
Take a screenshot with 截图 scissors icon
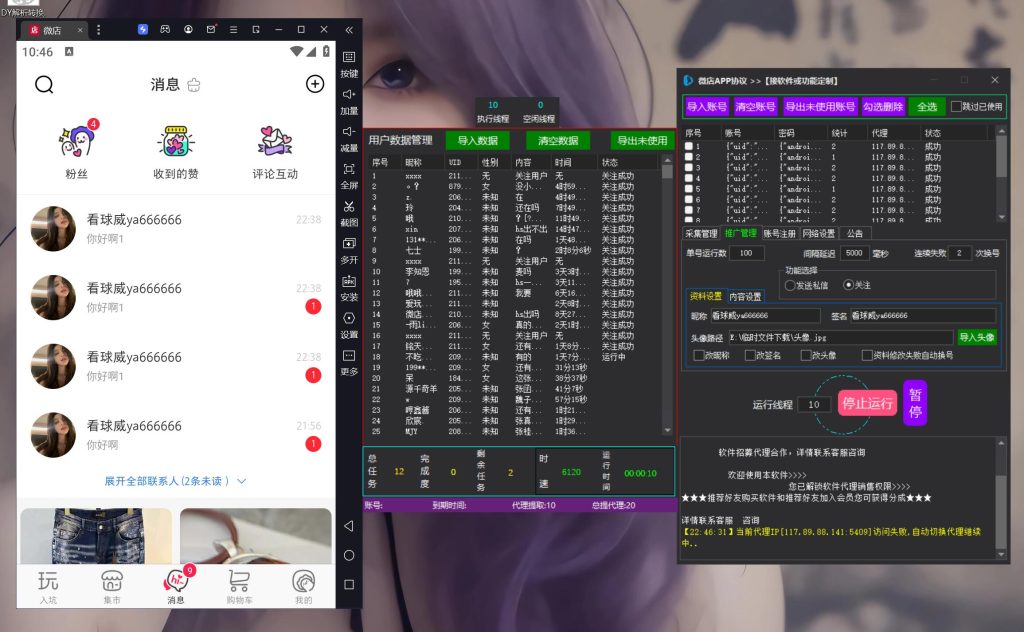tap(349, 213)
